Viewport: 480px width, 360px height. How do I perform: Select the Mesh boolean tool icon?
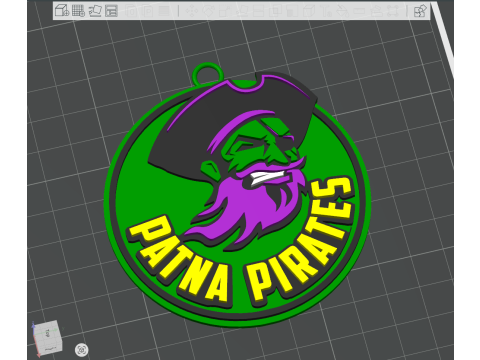(275, 11)
